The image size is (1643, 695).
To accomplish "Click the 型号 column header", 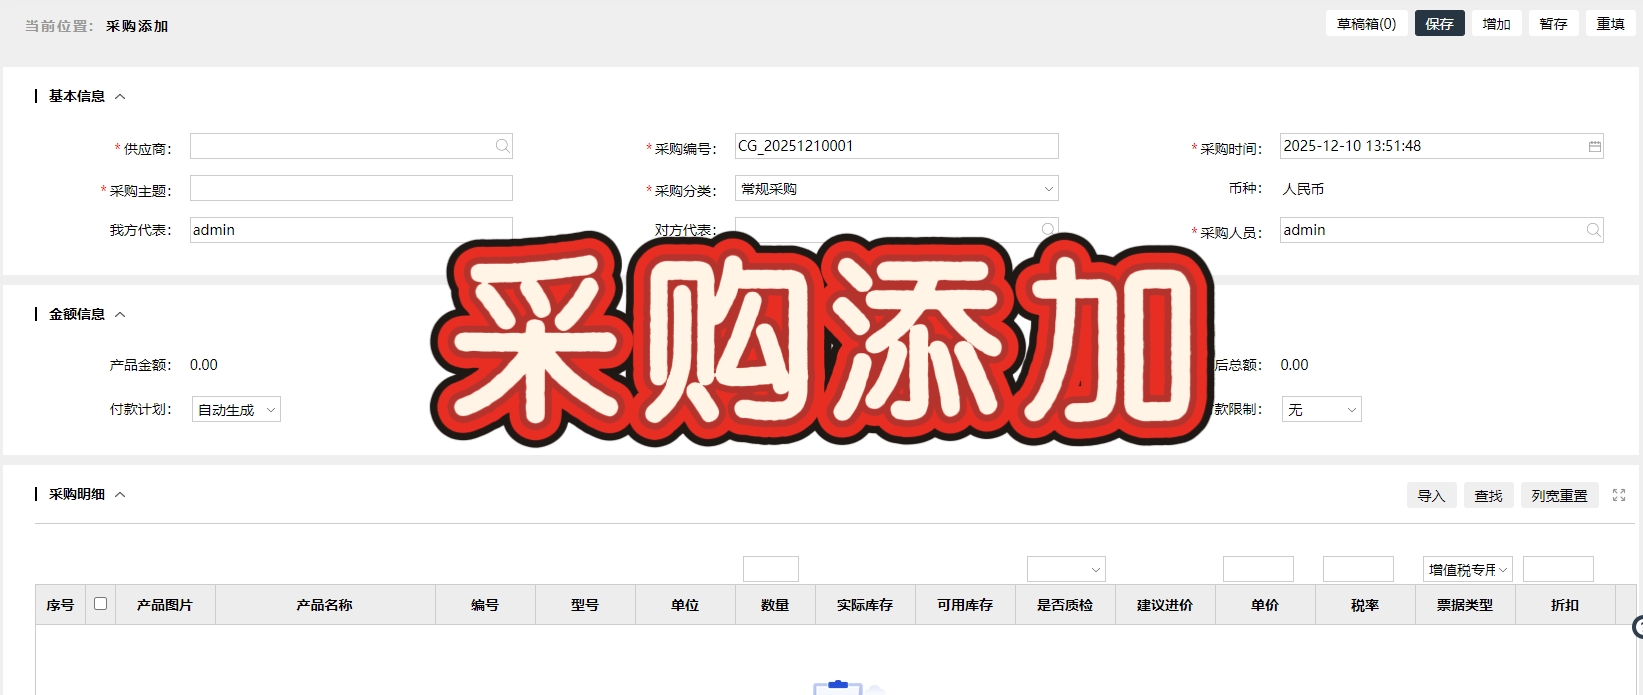I will click(x=585, y=605).
